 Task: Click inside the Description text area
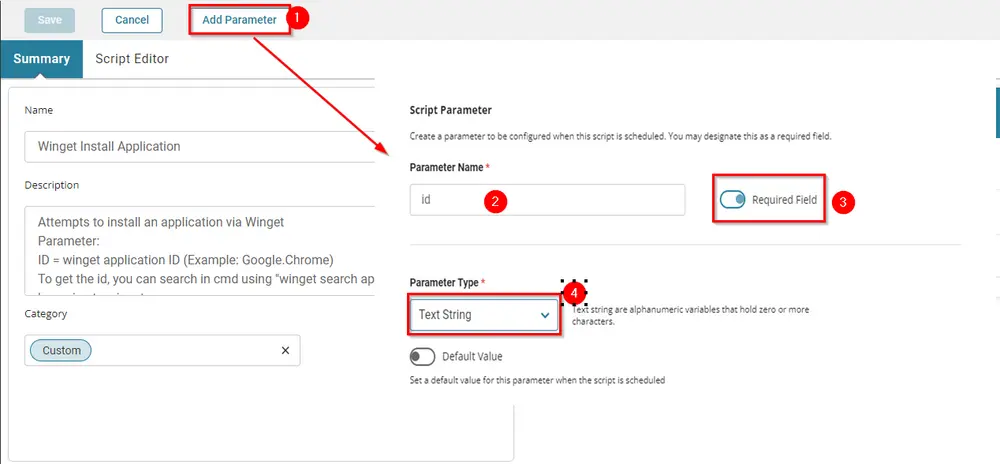200,251
